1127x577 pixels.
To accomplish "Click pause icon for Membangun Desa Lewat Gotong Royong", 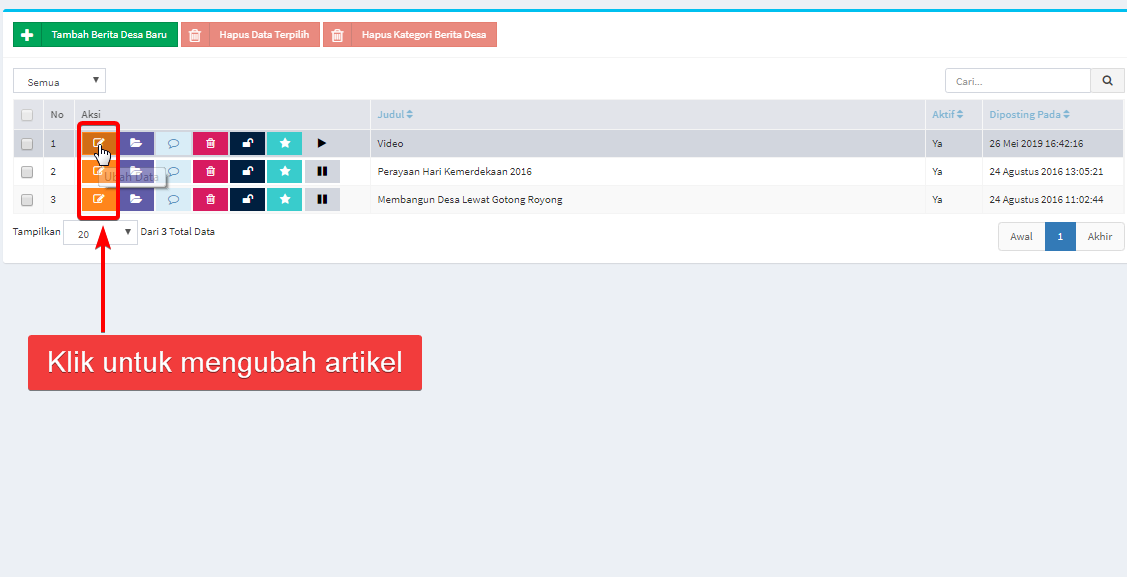I will coord(322,199).
